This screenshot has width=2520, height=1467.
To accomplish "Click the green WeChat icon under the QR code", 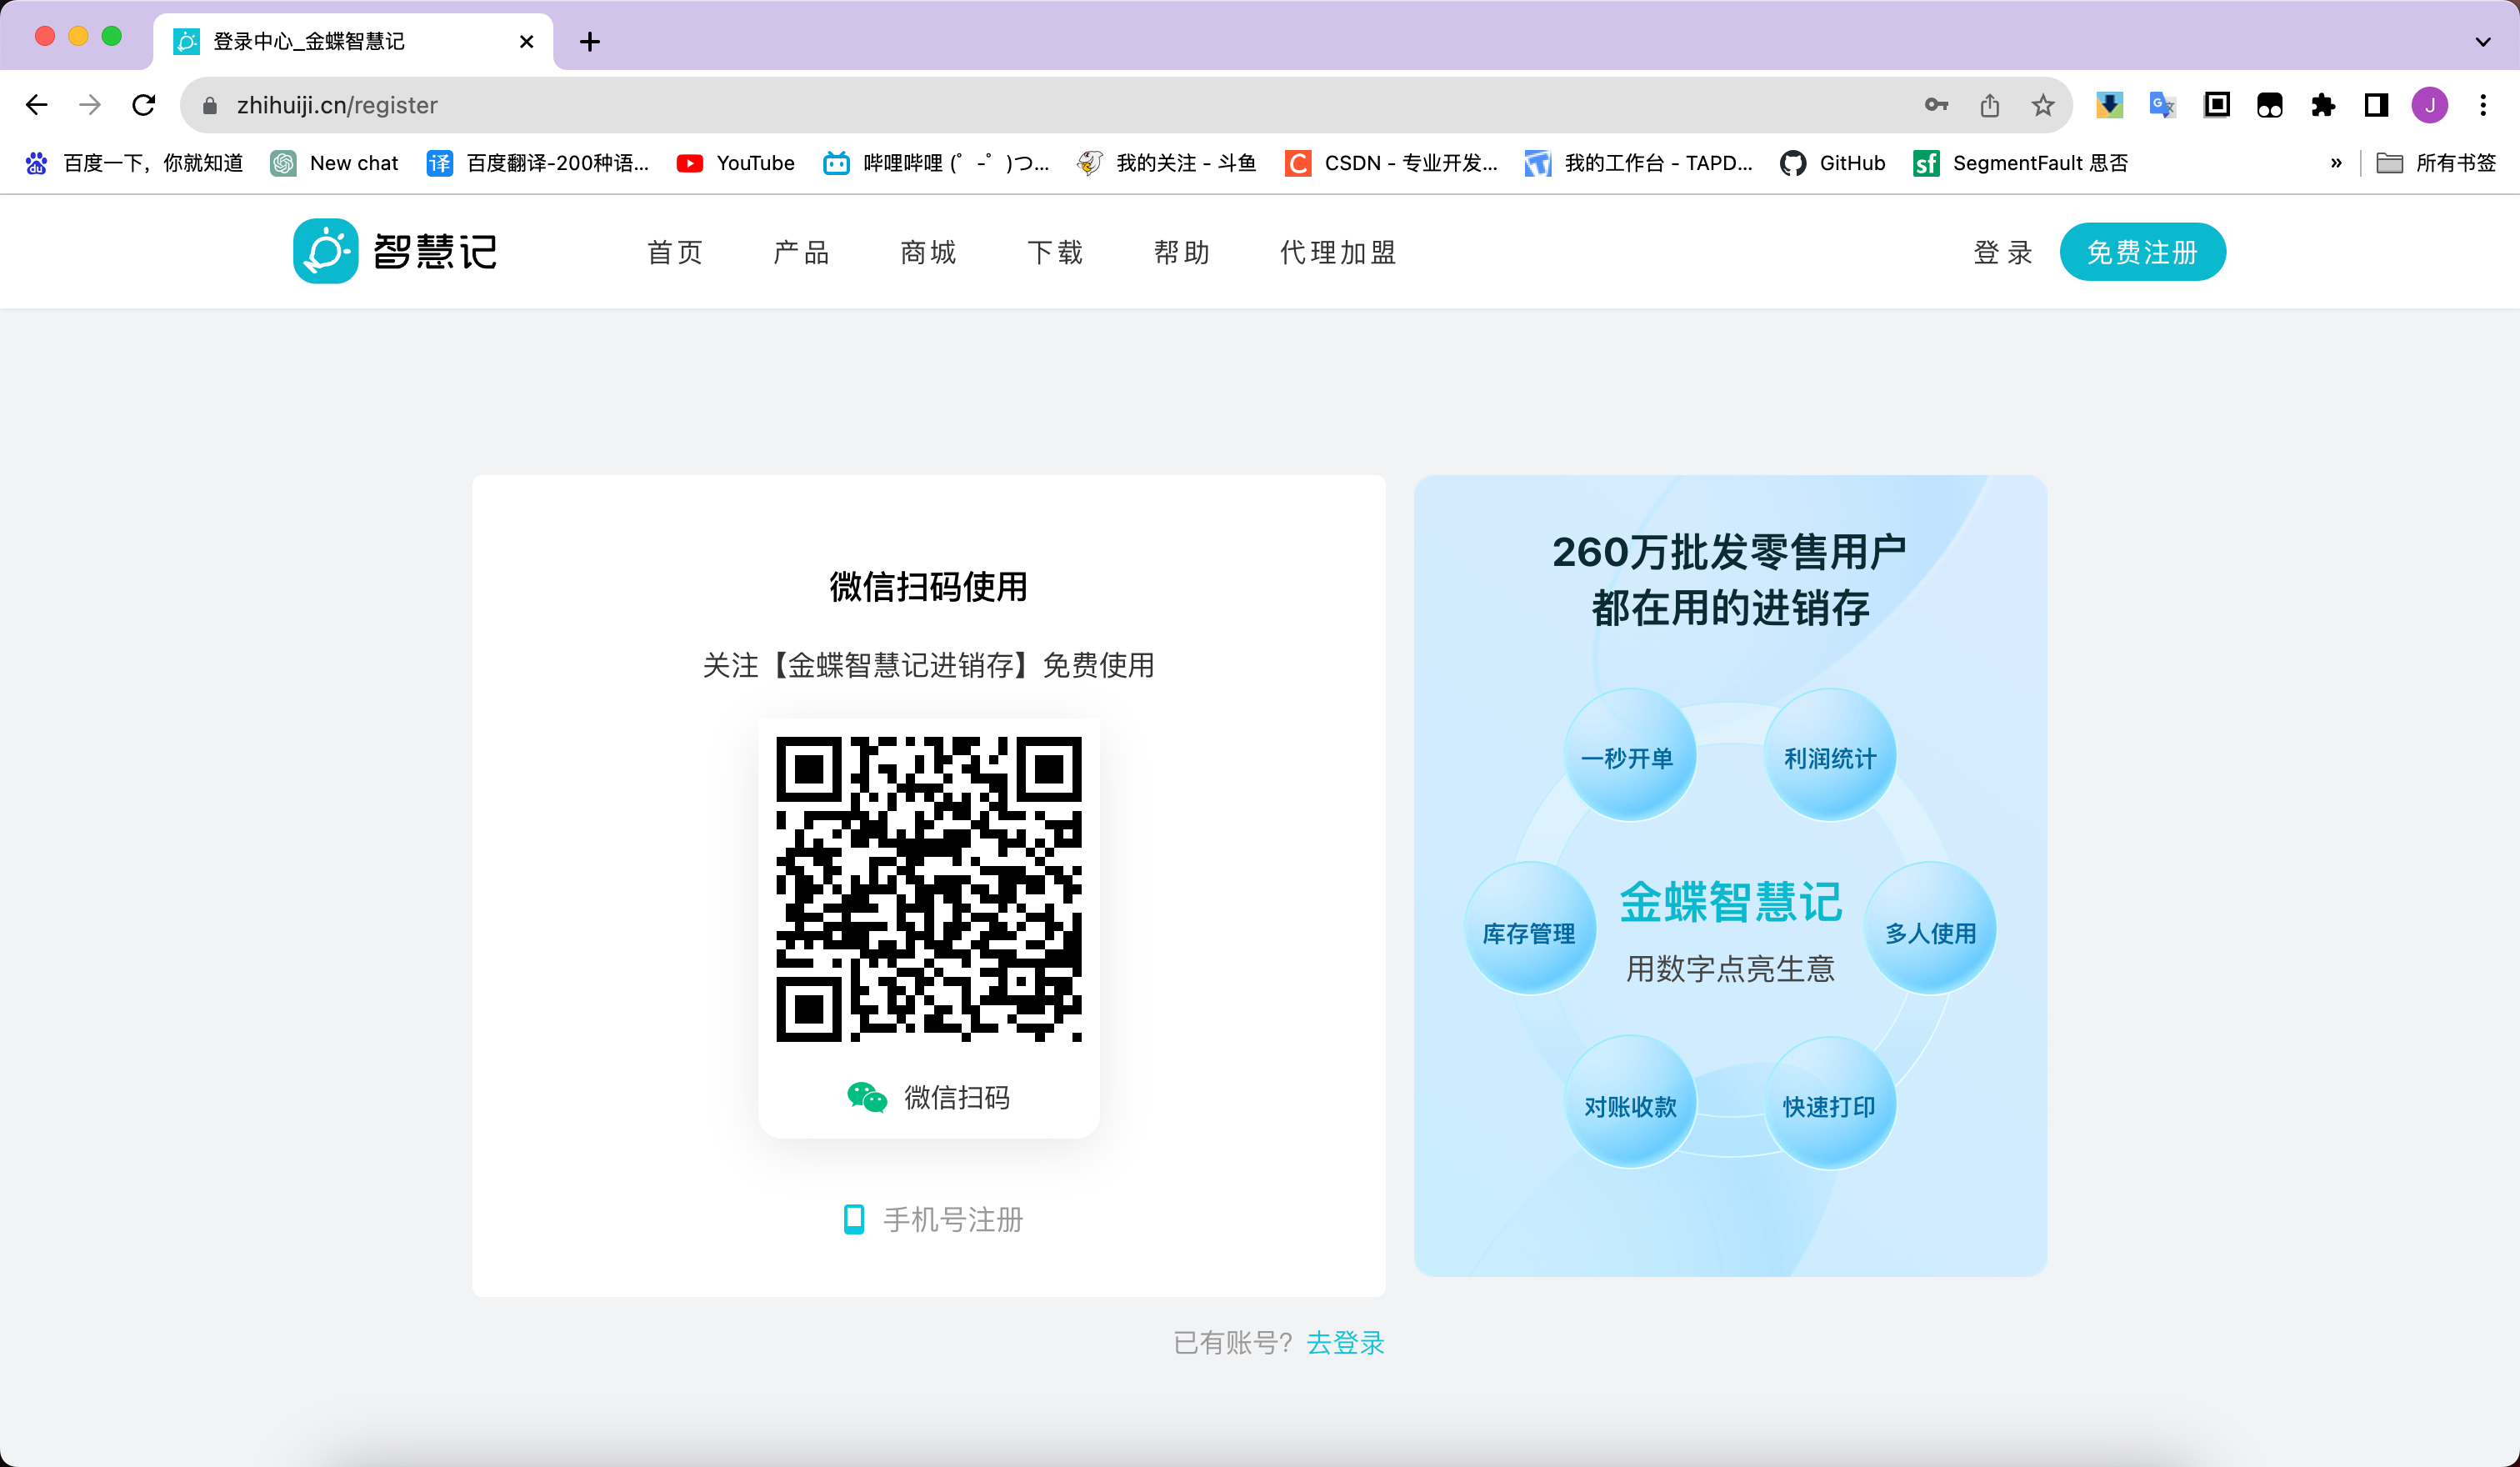I will pyautogui.click(x=866, y=1097).
